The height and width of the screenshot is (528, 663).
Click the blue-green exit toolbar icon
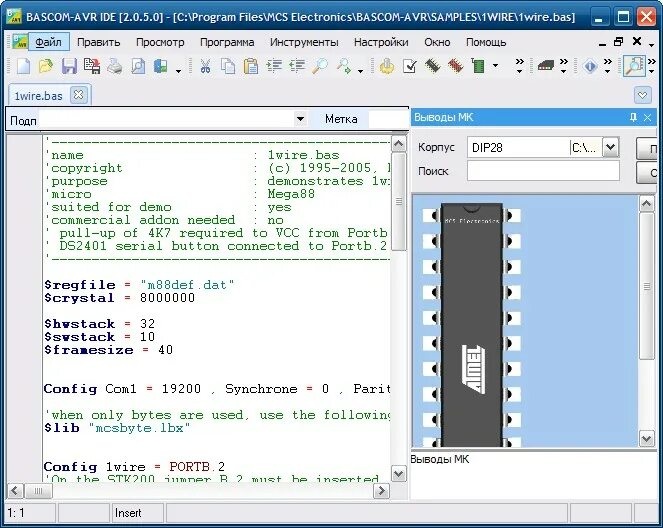(161, 66)
